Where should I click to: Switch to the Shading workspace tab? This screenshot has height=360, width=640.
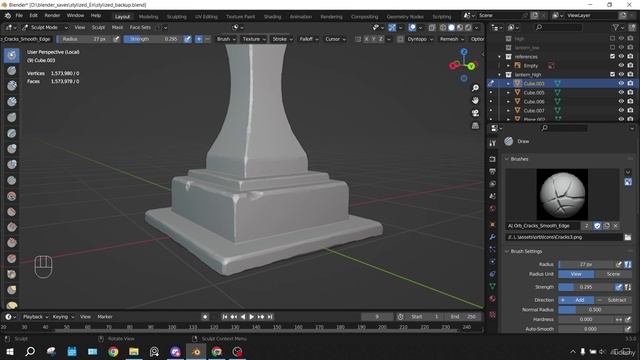pos(272,17)
